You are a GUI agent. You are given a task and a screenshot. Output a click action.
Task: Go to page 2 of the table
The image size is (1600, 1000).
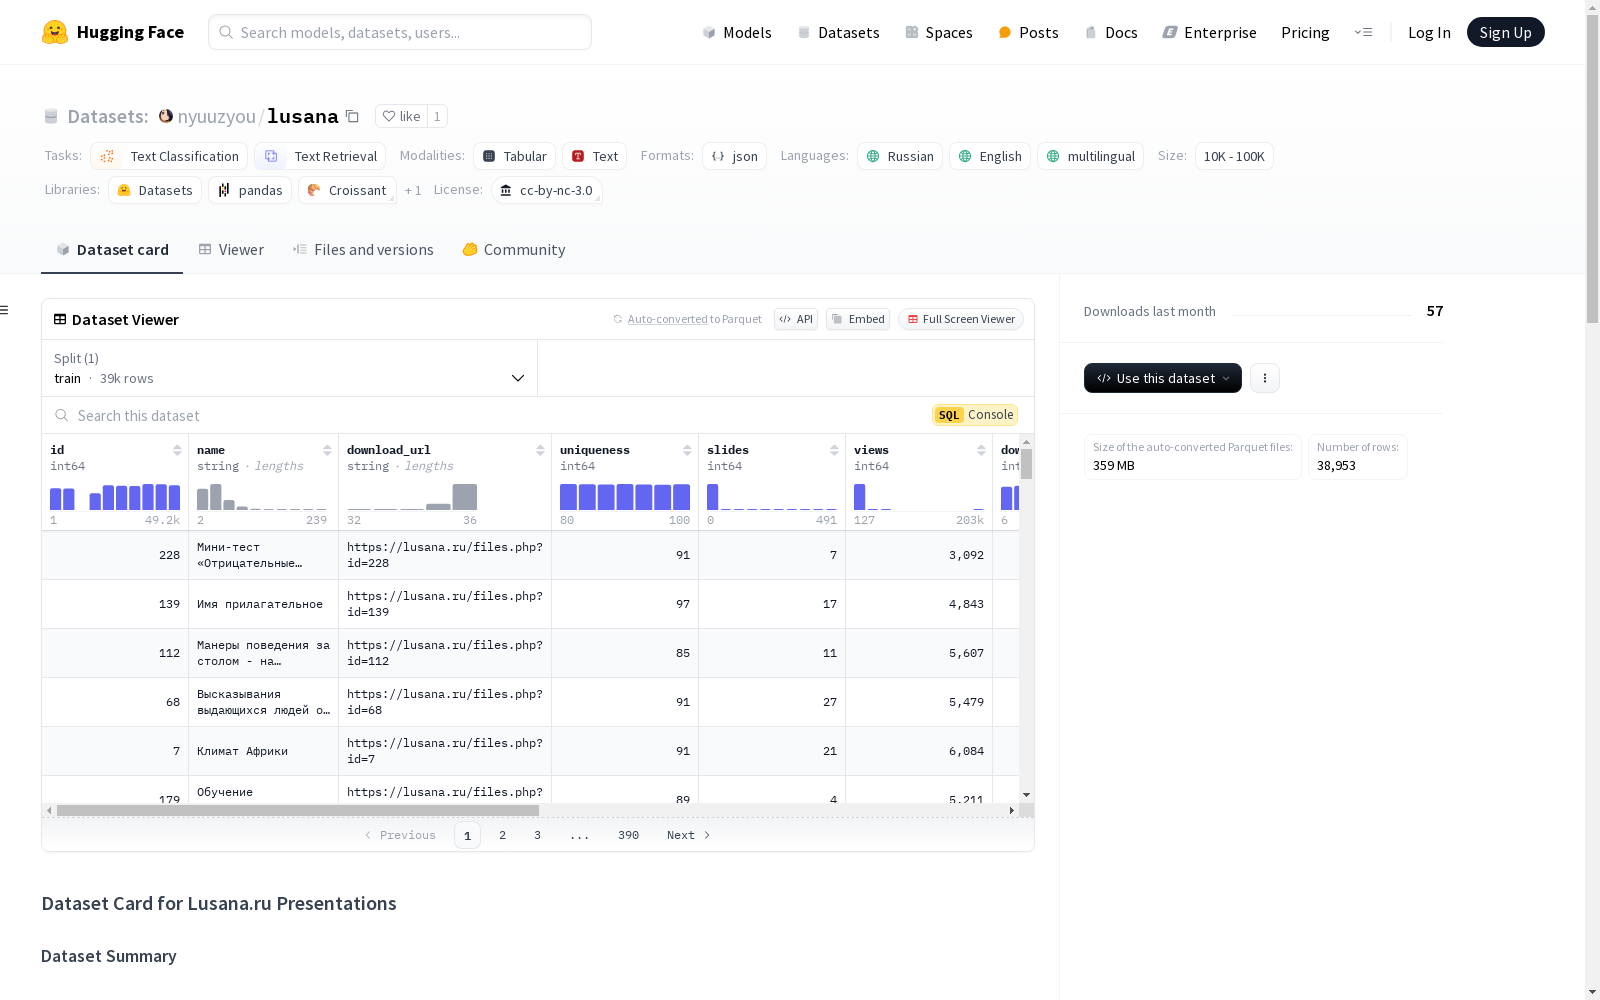point(502,835)
